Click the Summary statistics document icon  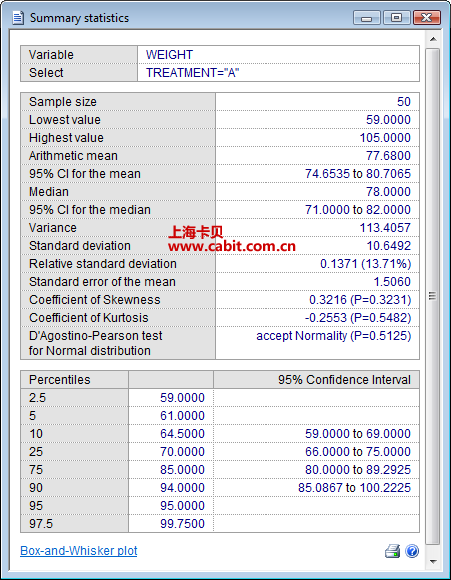point(18,17)
